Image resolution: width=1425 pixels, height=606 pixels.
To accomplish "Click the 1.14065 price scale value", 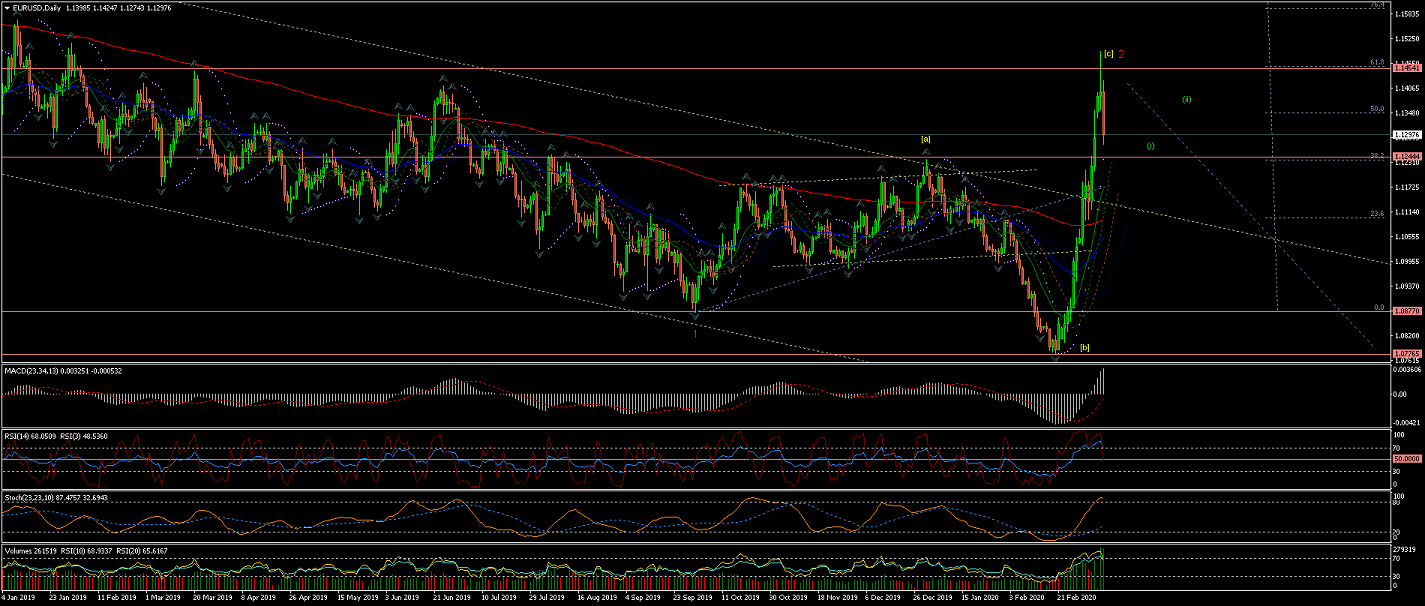I will [x=1406, y=89].
